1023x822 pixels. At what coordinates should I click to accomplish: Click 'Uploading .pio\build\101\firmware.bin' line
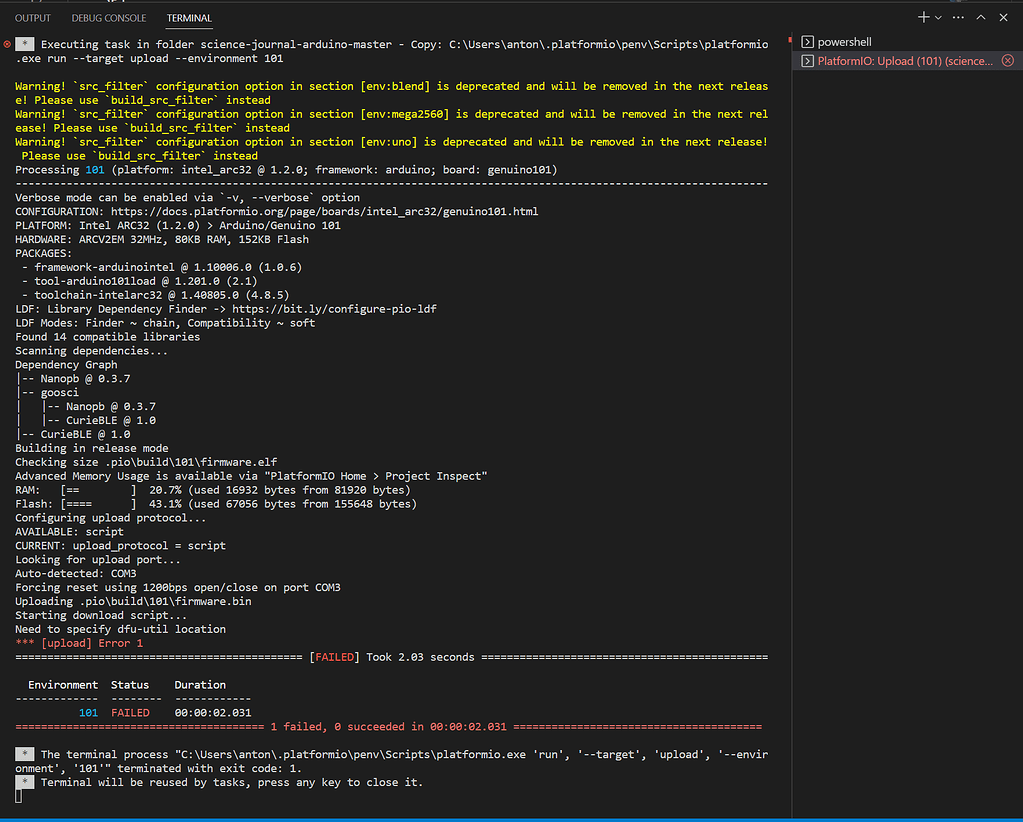click(133, 601)
